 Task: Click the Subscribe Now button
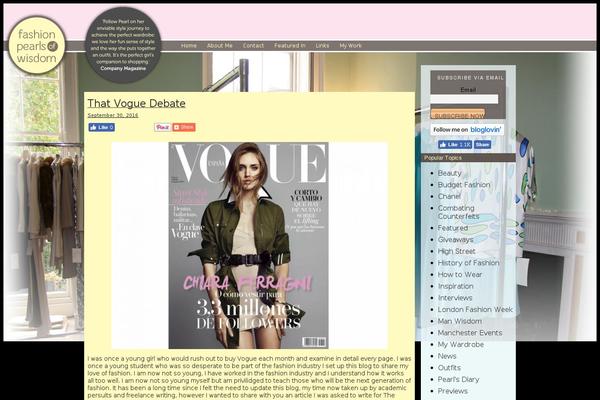[458, 114]
